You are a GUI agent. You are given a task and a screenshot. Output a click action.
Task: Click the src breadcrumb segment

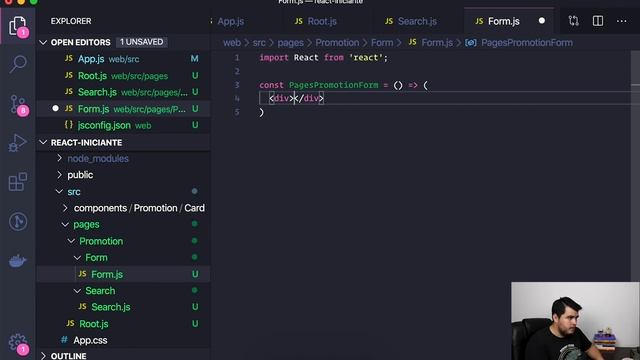click(x=259, y=43)
